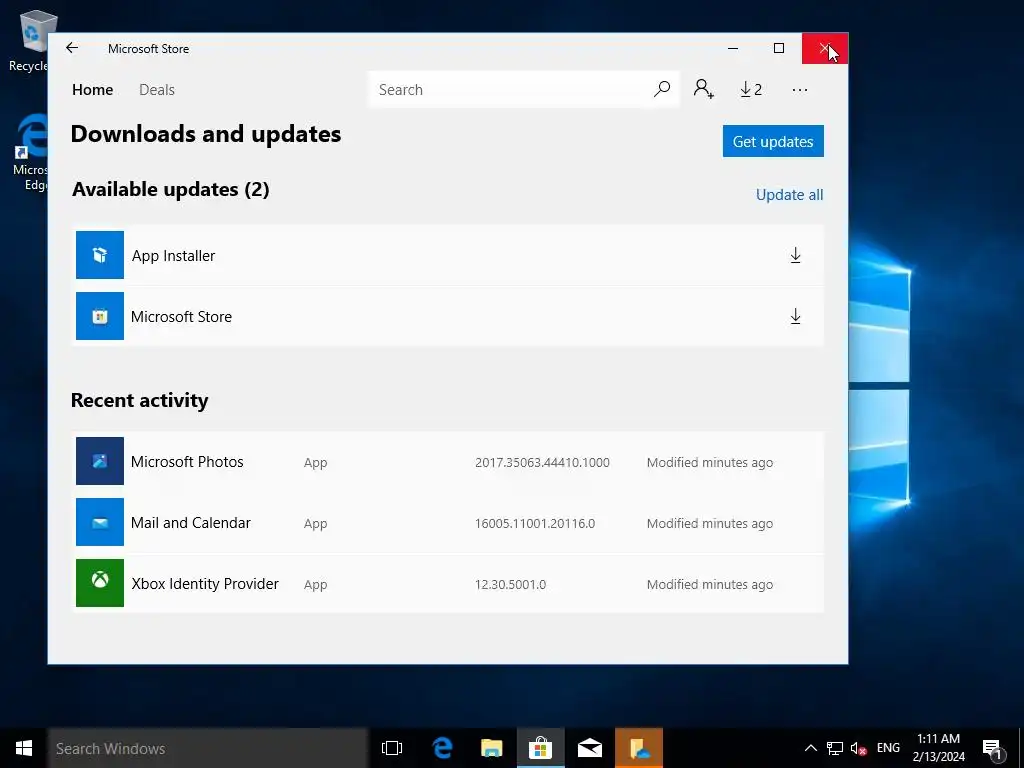This screenshot has height=768, width=1024.
Task: Click the Microsoft Photos app icon
Action: tap(100, 461)
